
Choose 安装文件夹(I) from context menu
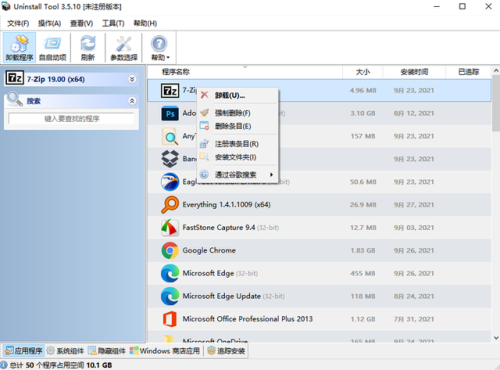pyautogui.click(x=238, y=157)
